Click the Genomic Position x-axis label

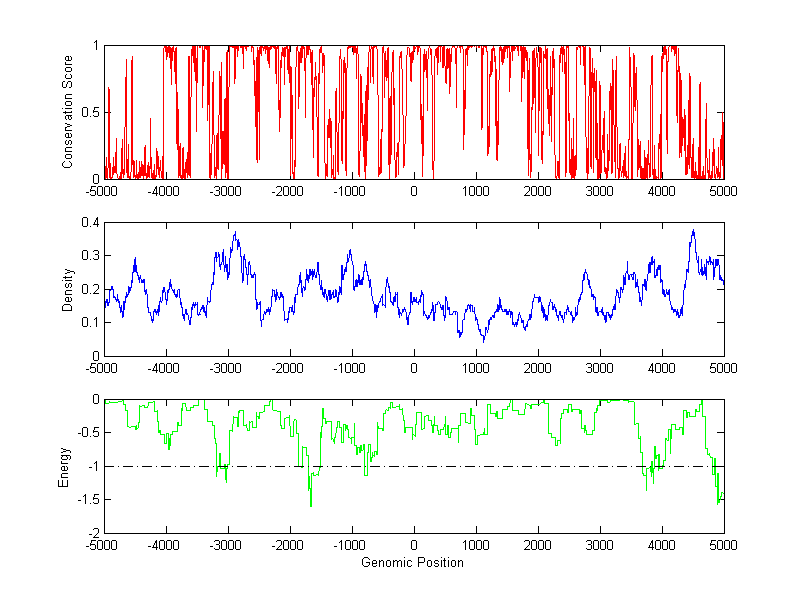[x=414, y=562]
